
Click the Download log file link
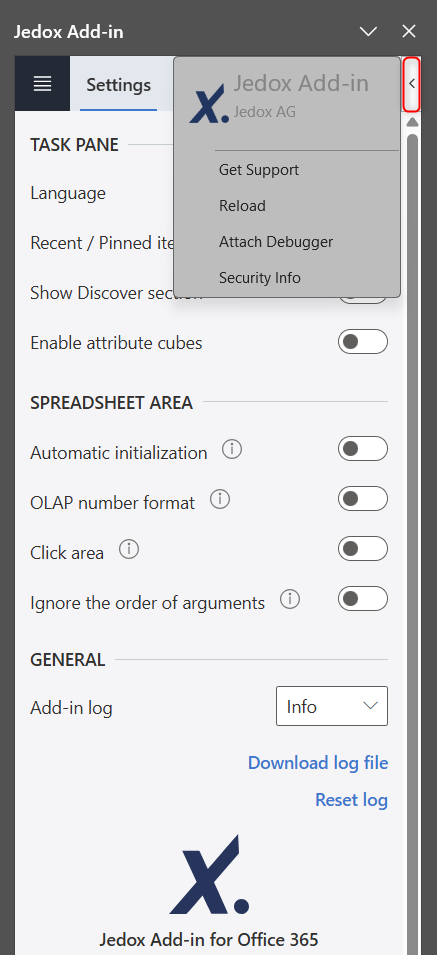pyautogui.click(x=318, y=763)
